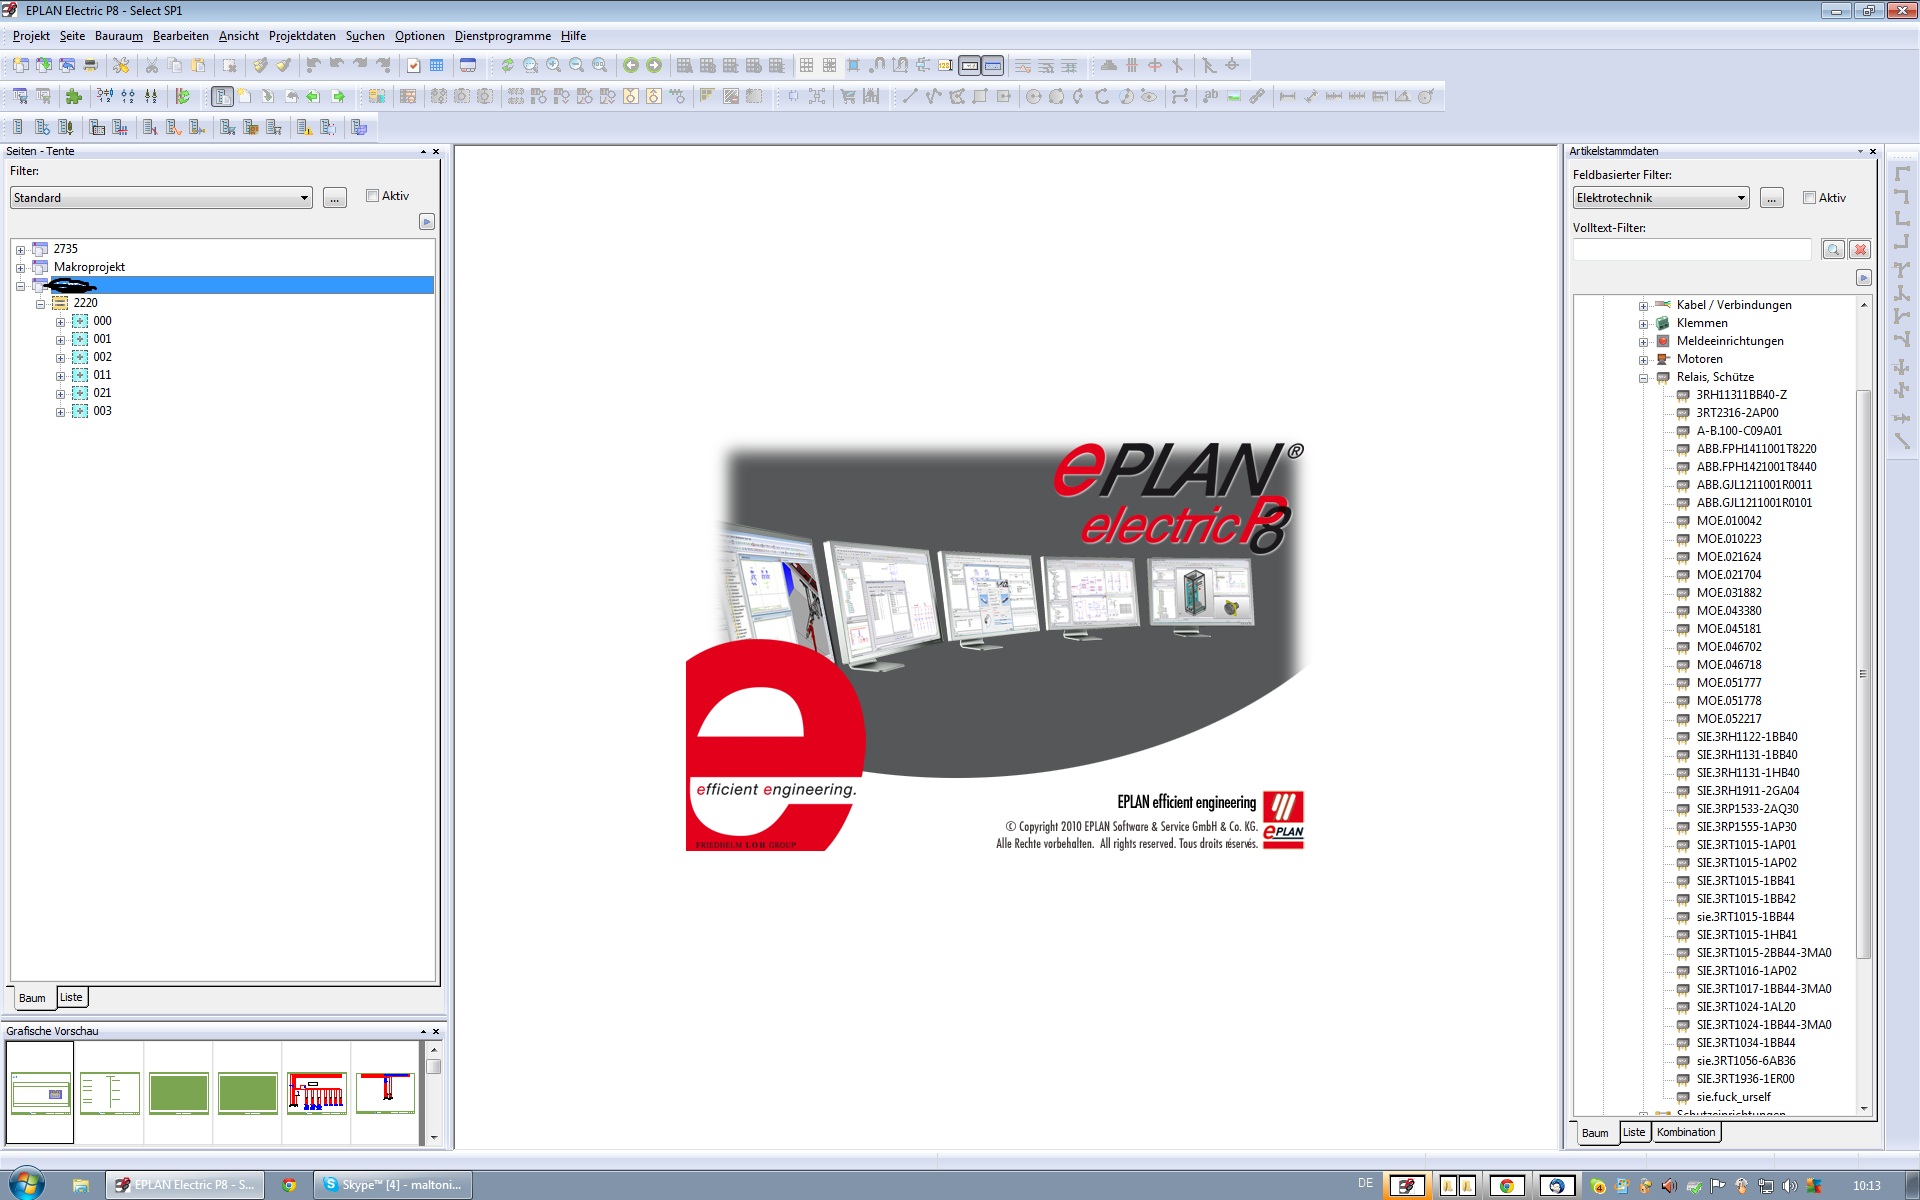1920x1200 pixels.
Task: Go forward with the green right circle arrow
Action: (654, 65)
